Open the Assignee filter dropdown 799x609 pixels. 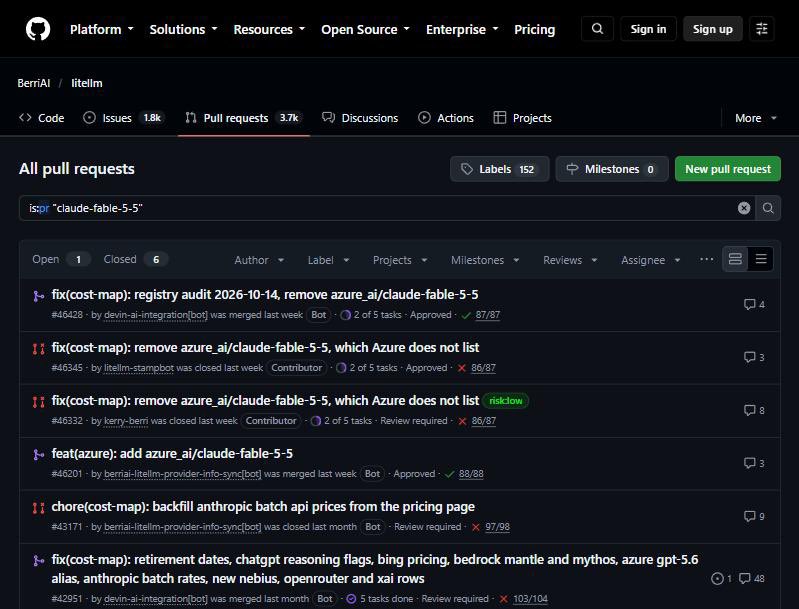[650, 260]
